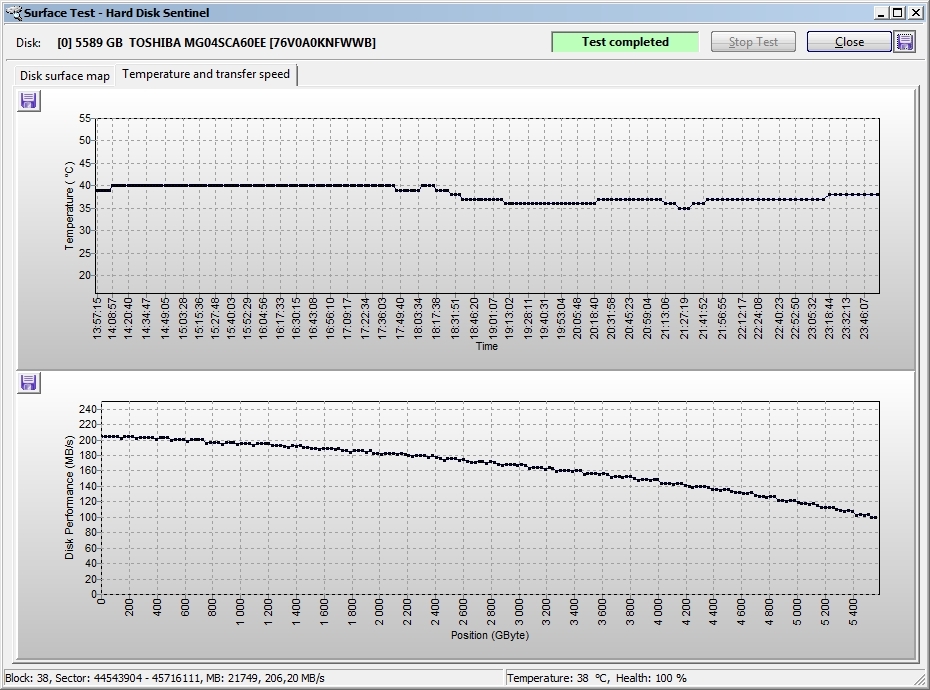This screenshot has width=930, height=690.
Task: Click the Hard Disk Sentinel title bar icon
Action: 11,13
